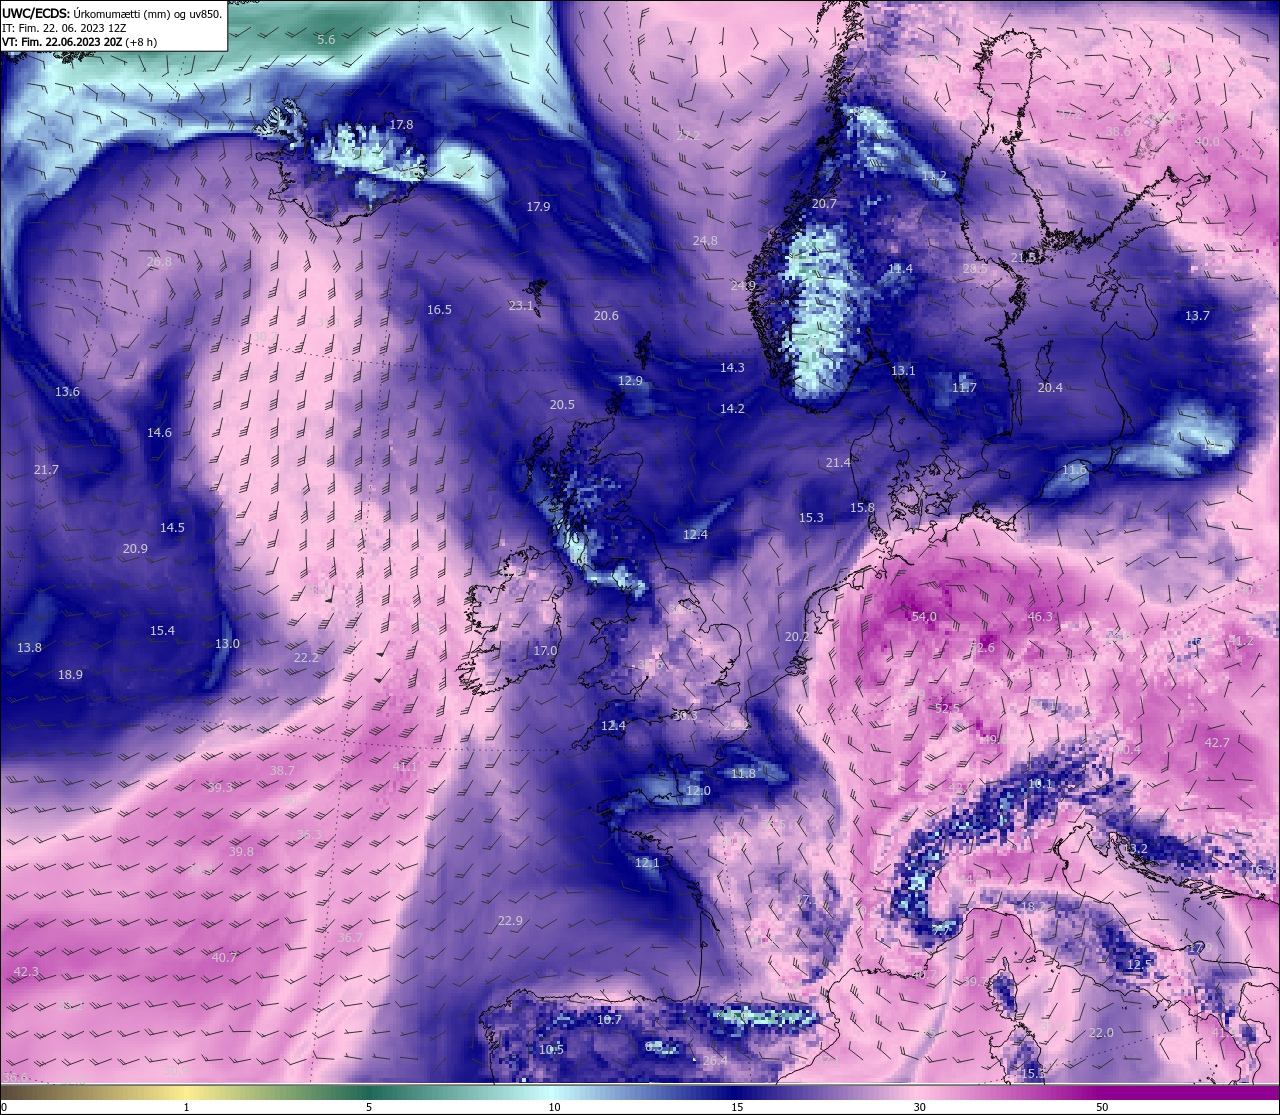Click the 13.0 value in the Atlantic
Image resolution: width=1280 pixels, height=1115 pixels.
[x=227, y=644]
